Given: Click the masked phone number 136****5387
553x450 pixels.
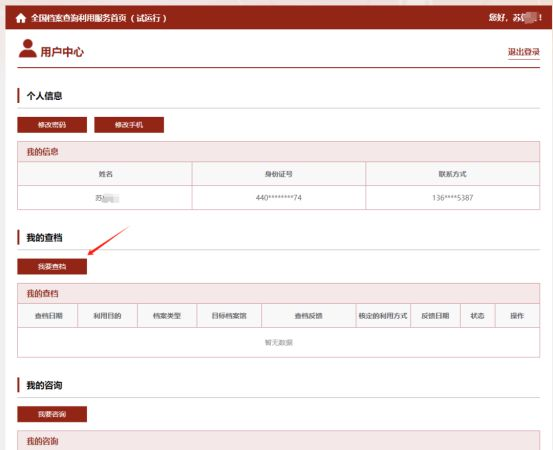Looking at the screenshot, I should point(452,197).
